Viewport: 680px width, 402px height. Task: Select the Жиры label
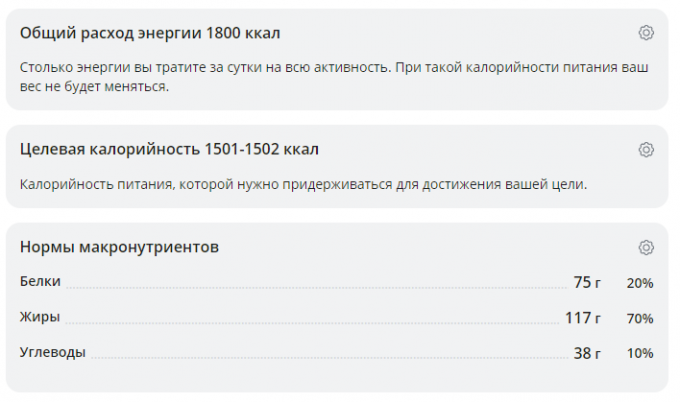[x=39, y=318]
